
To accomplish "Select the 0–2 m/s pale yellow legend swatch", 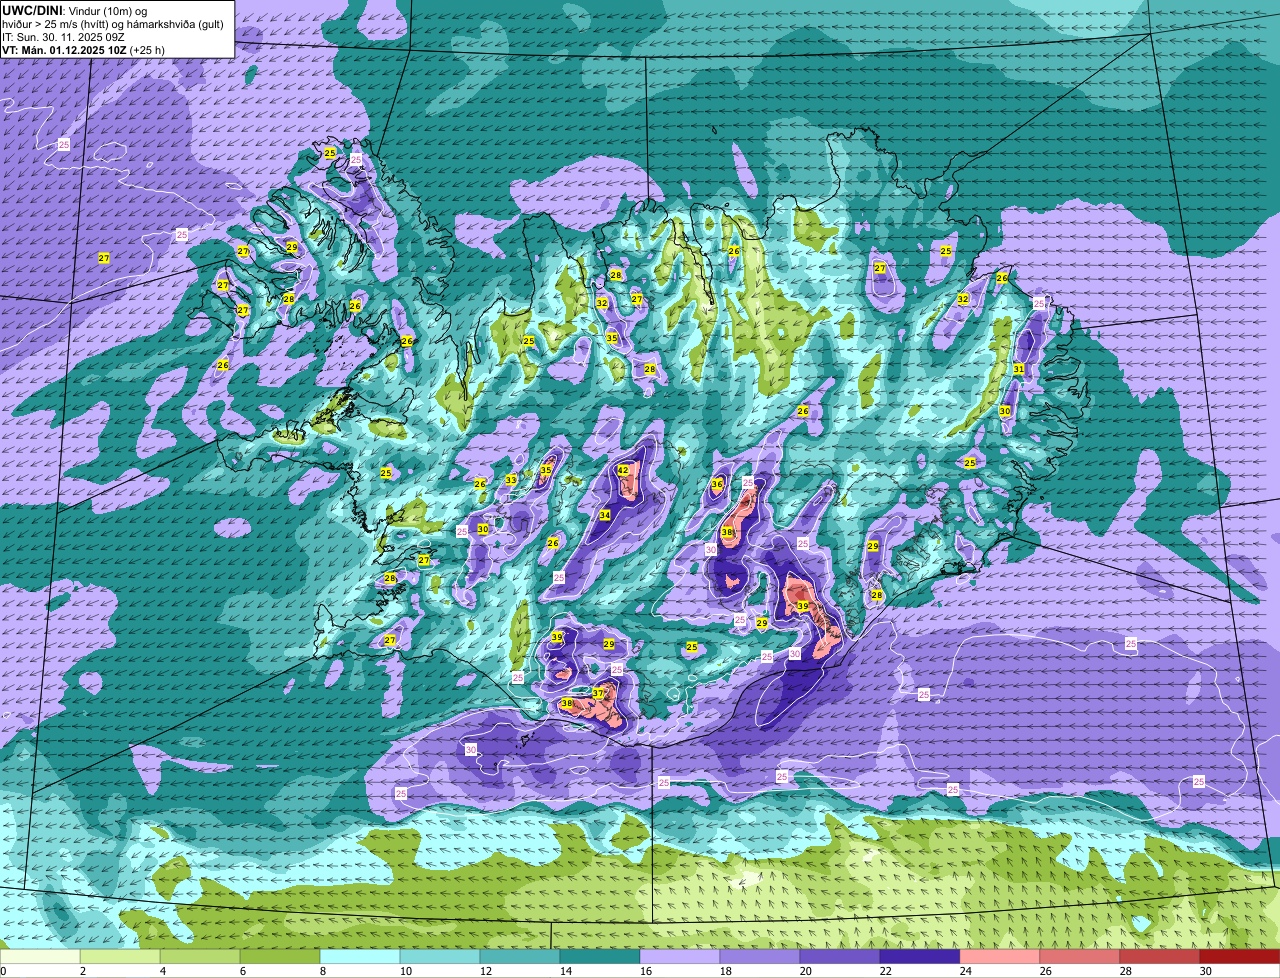I will (x=40, y=957).
